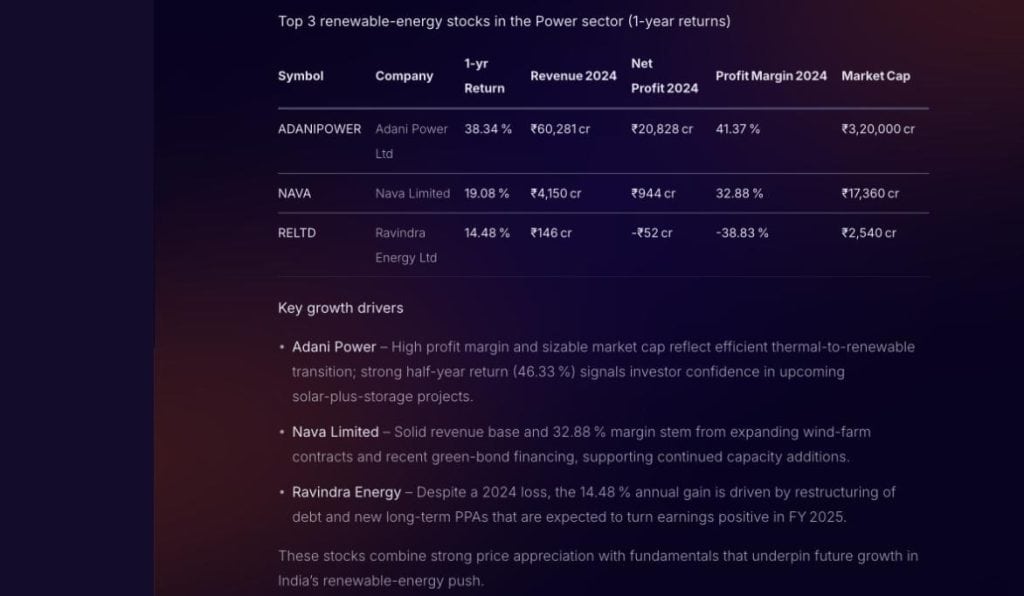The height and width of the screenshot is (596, 1024).
Task: Select the NAVA symbol cell
Action: tap(294, 193)
